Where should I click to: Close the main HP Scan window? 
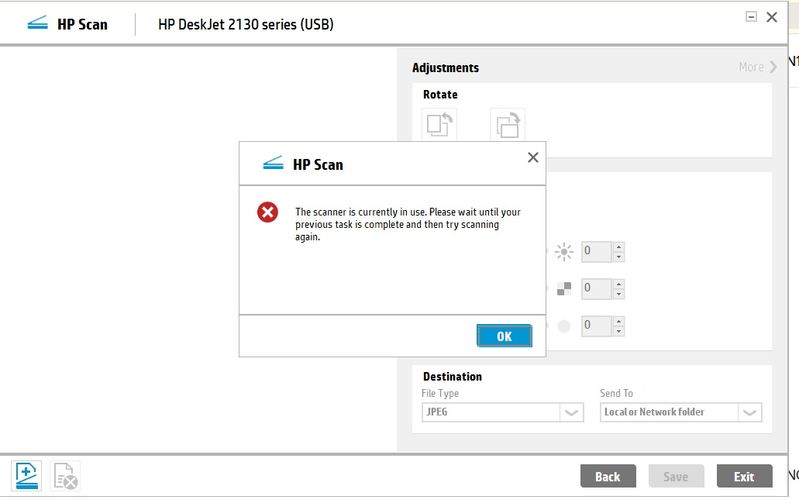(x=771, y=17)
